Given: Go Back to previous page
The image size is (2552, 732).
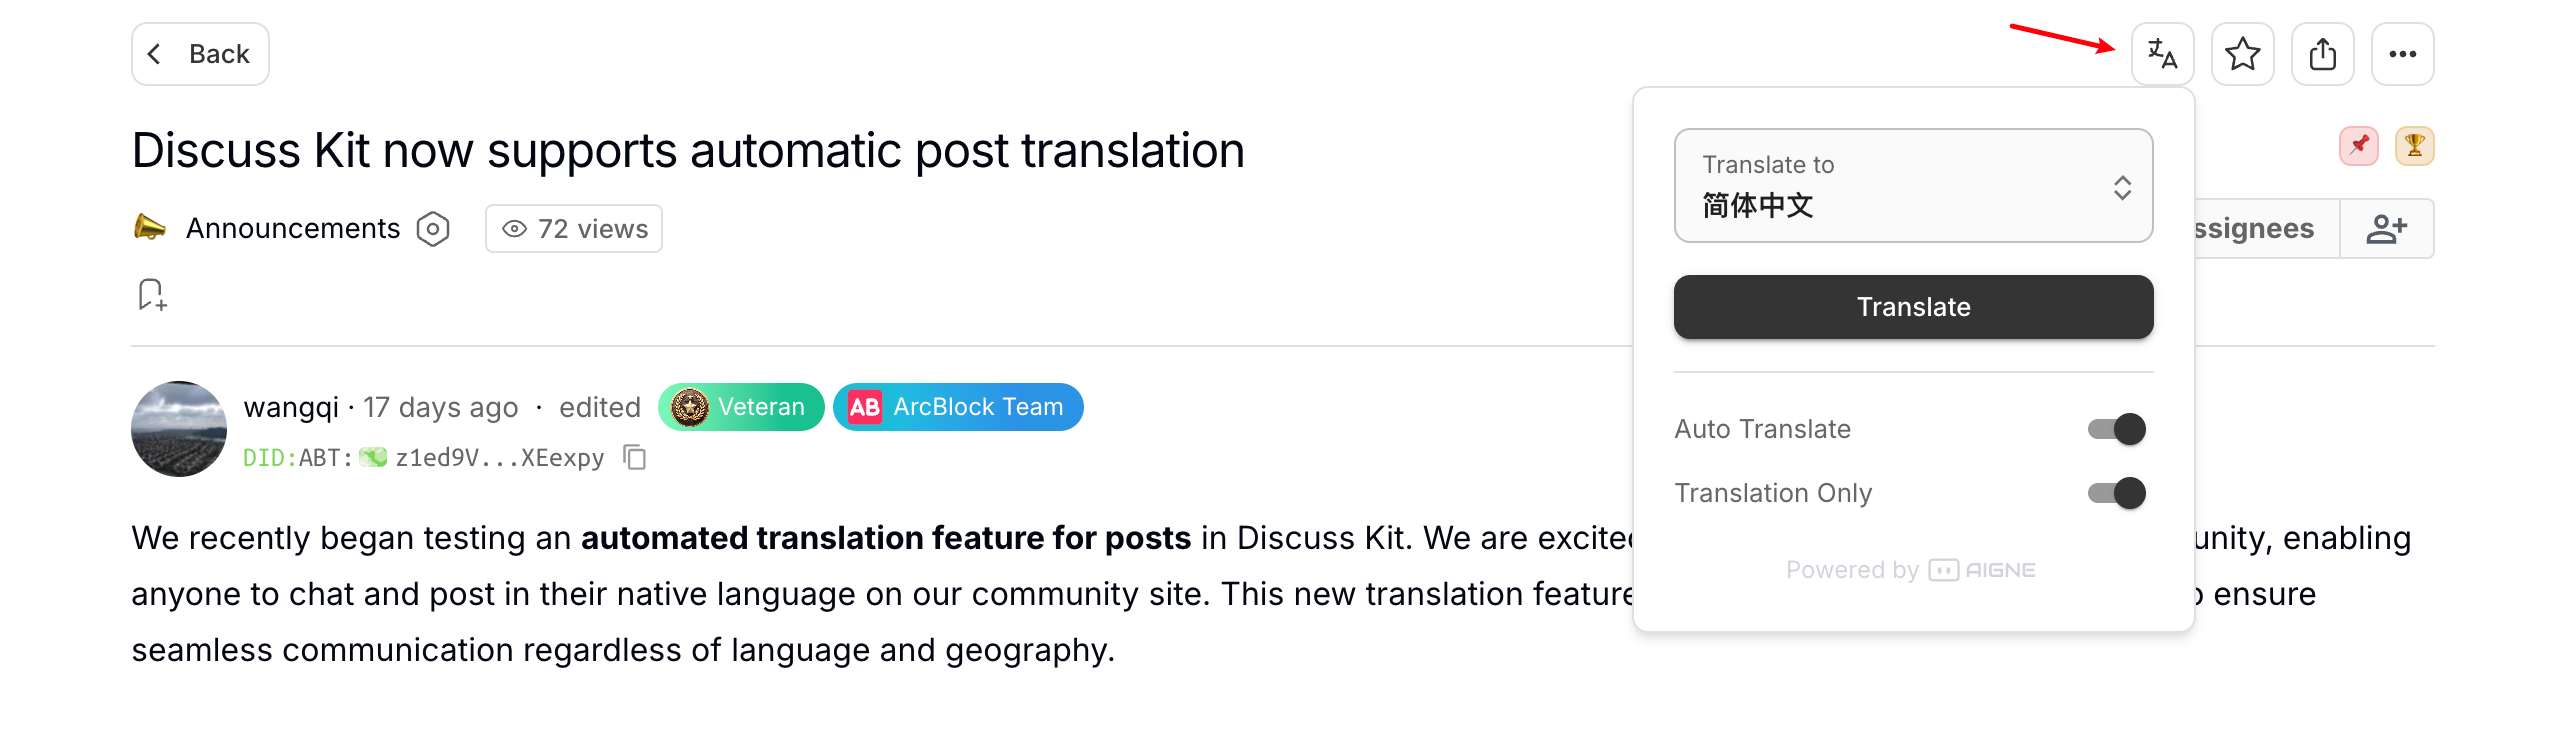Looking at the screenshot, I should 200,54.
